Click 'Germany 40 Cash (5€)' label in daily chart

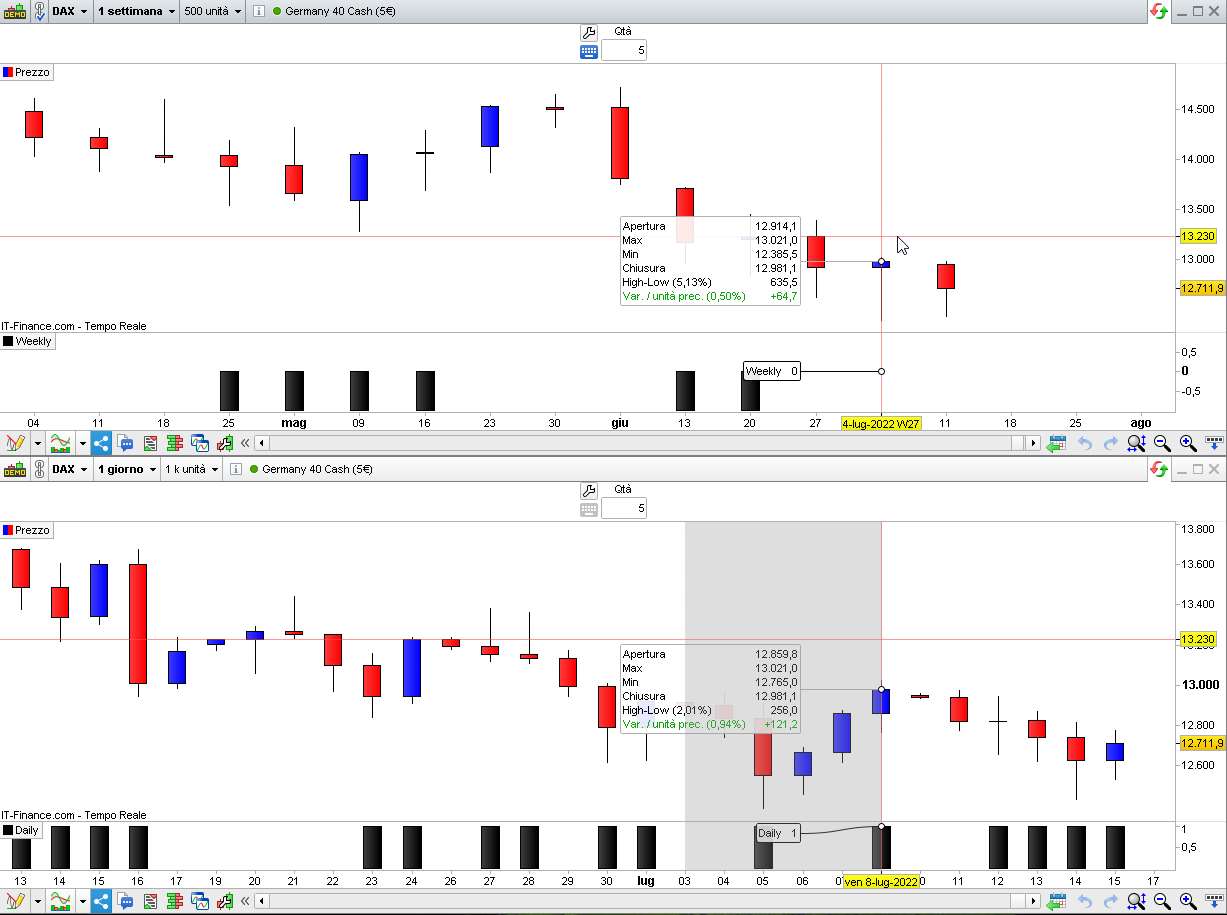317,469
